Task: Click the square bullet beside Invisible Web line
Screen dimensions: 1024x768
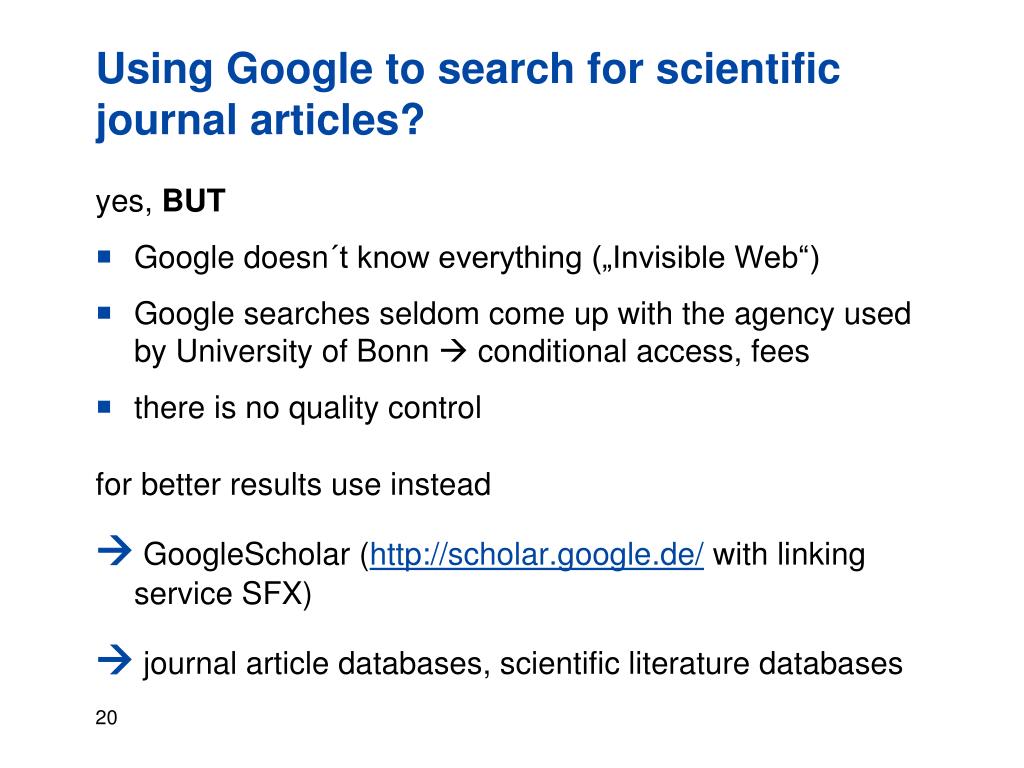Action: (x=104, y=256)
